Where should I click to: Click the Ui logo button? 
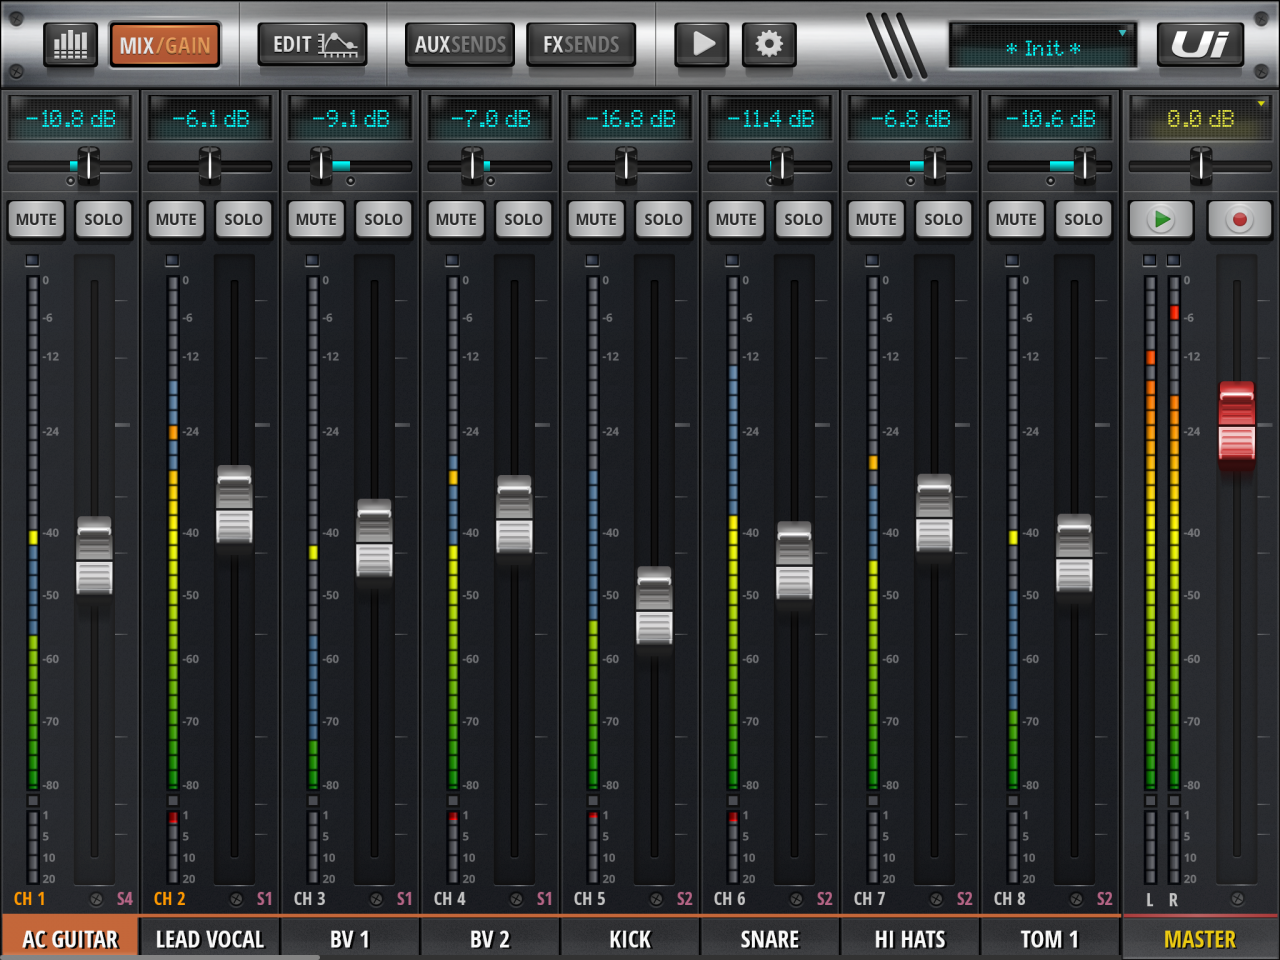pos(1200,45)
